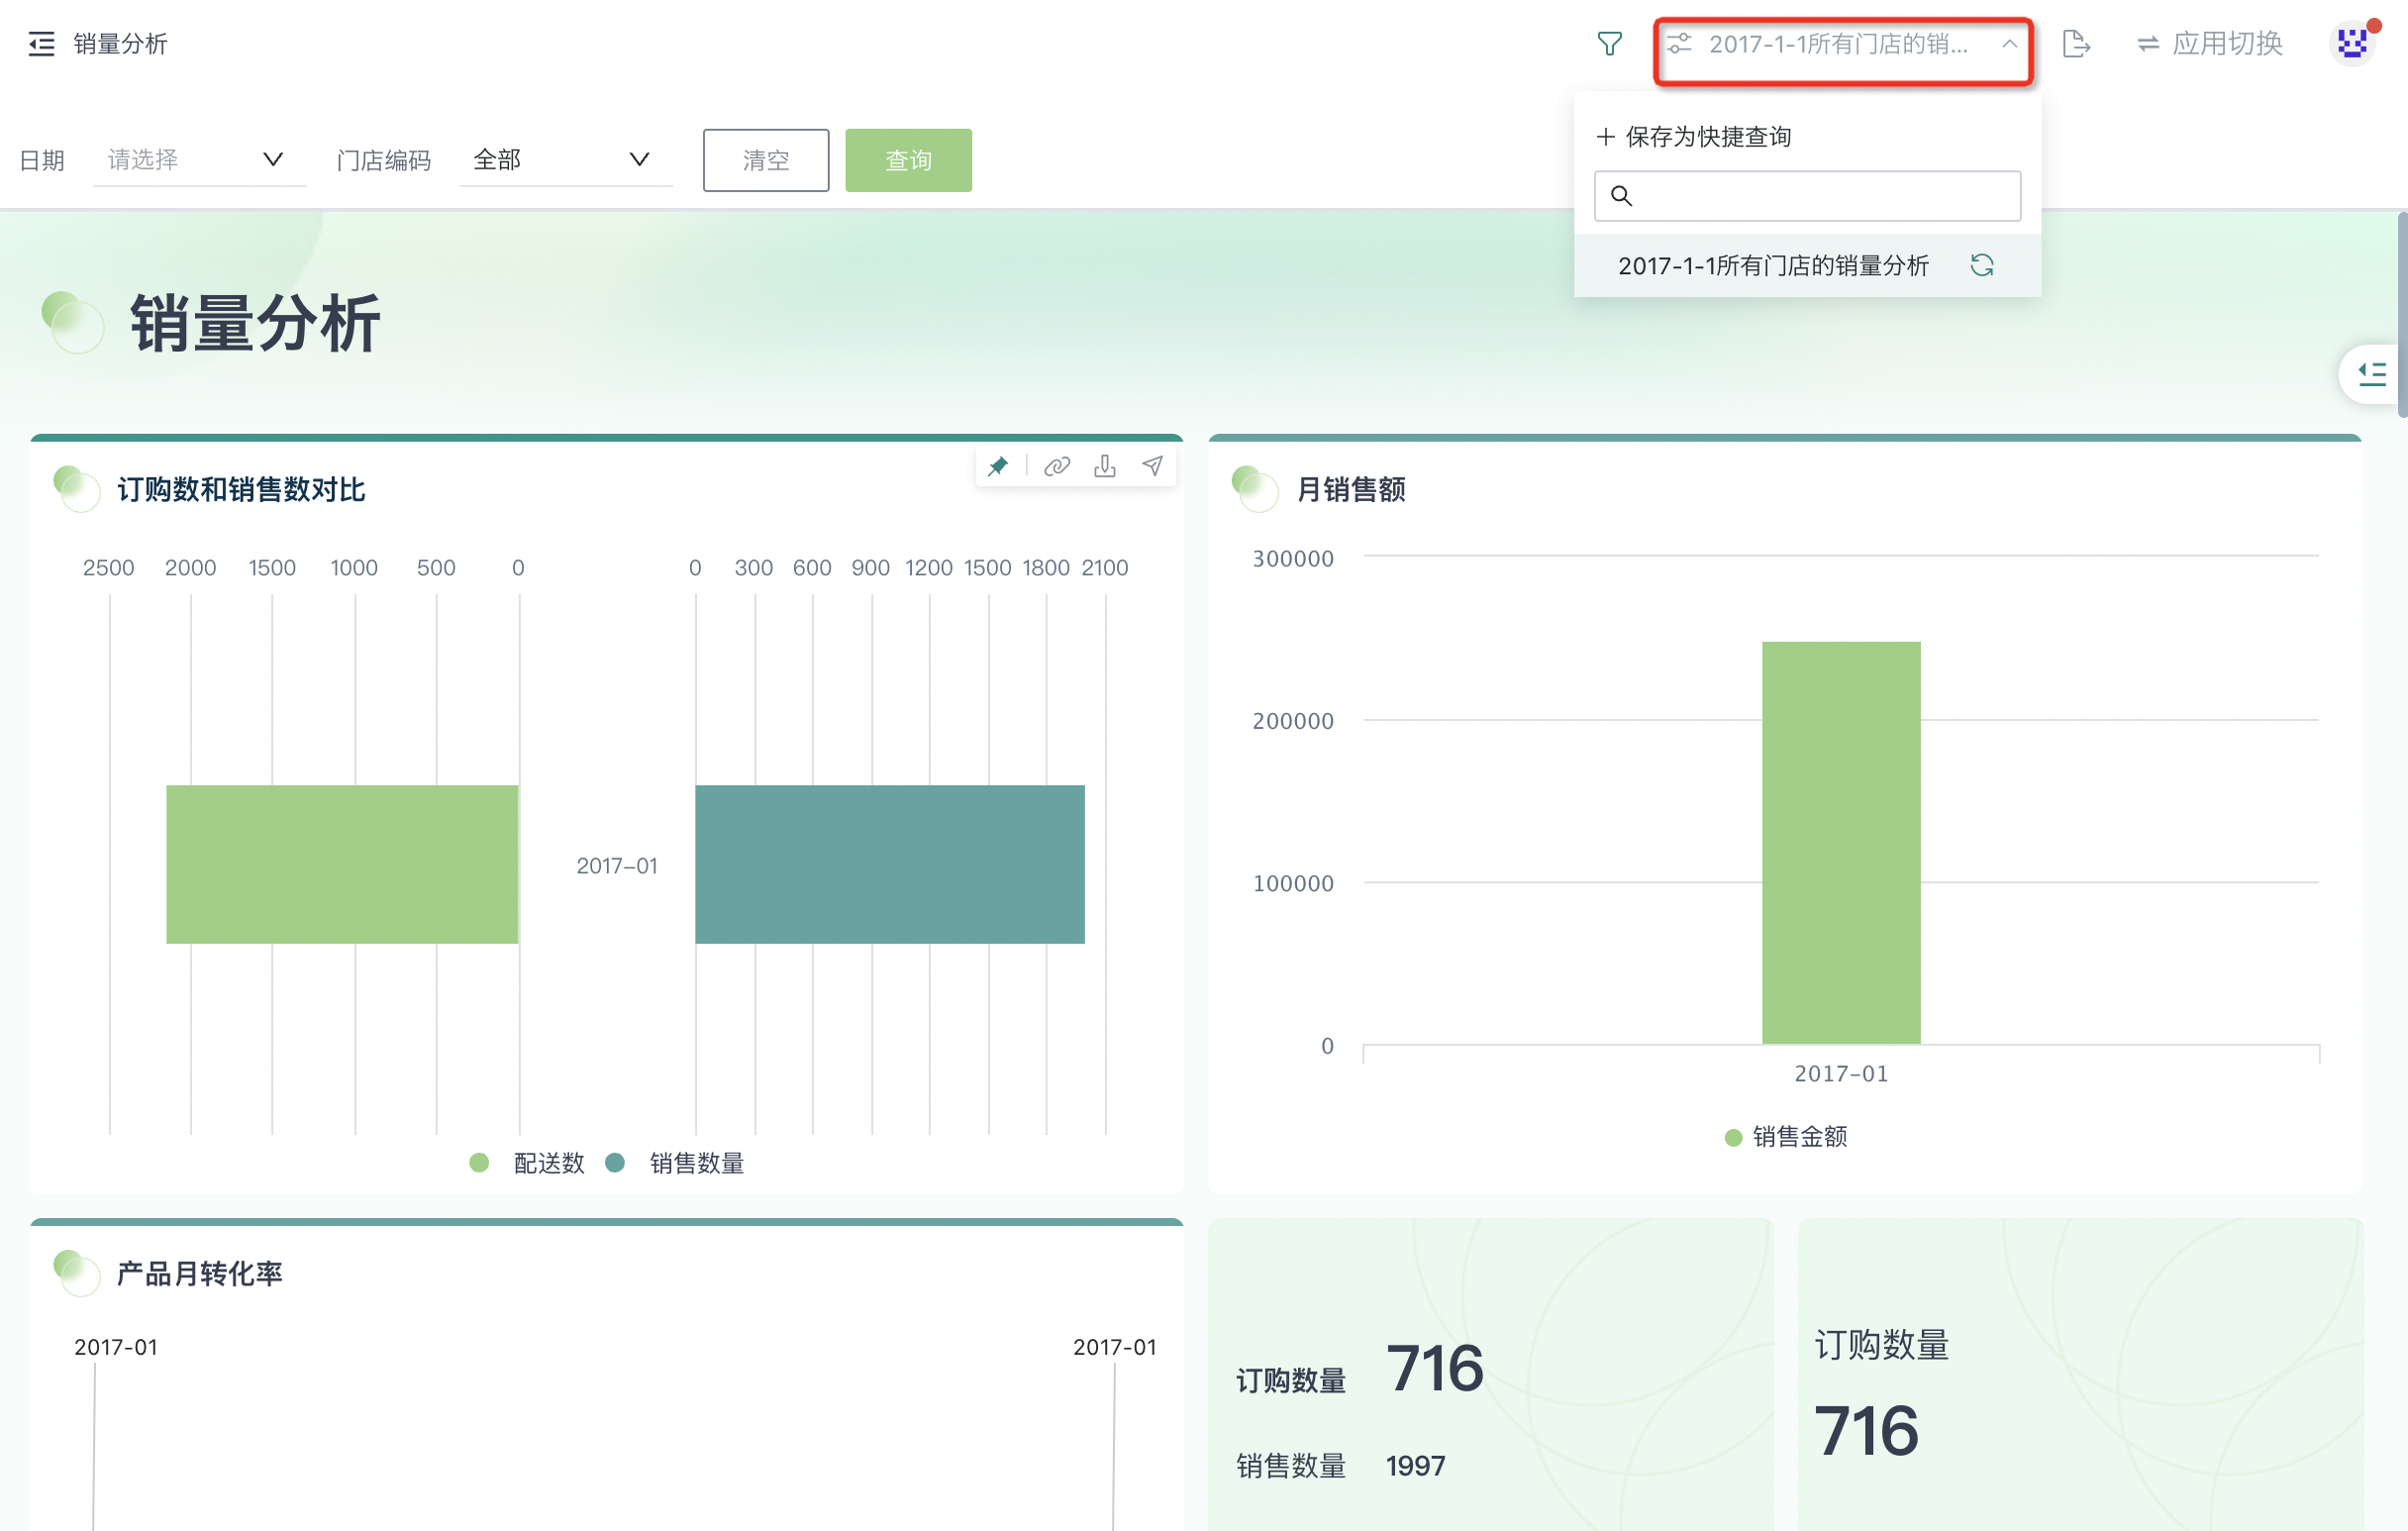This screenshot has height=1531, width=2408.
Task: Click the 清空 button
Action: [x=765, y=160]
